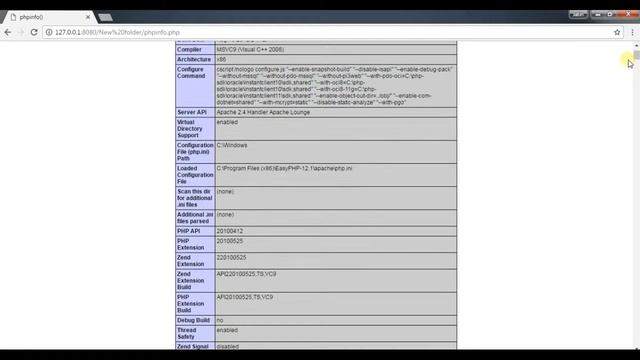
Task: Reload the phpinfo page
Action: pyautogui.click(x=34, y=32)
